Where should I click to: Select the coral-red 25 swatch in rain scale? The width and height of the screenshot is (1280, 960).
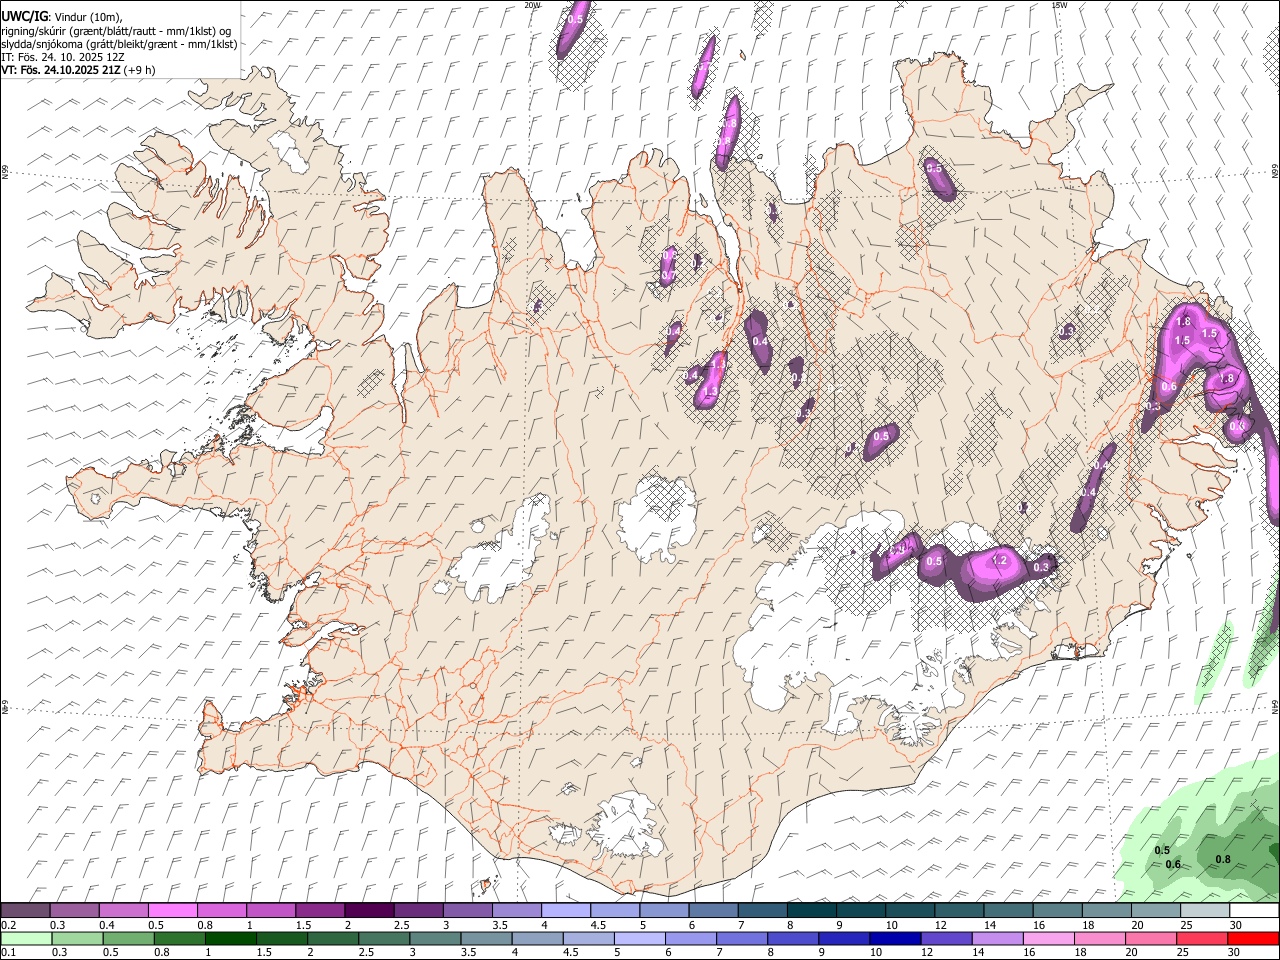click(x=1203, y=938)
